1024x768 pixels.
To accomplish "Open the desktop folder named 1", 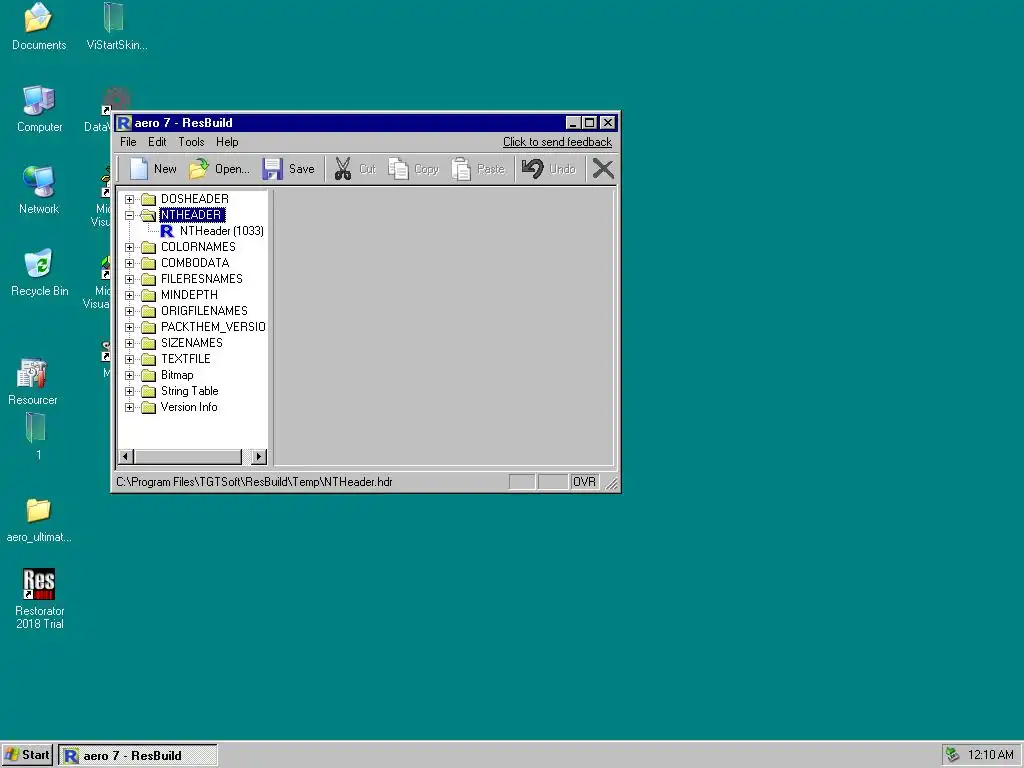I will pos(37,436).
